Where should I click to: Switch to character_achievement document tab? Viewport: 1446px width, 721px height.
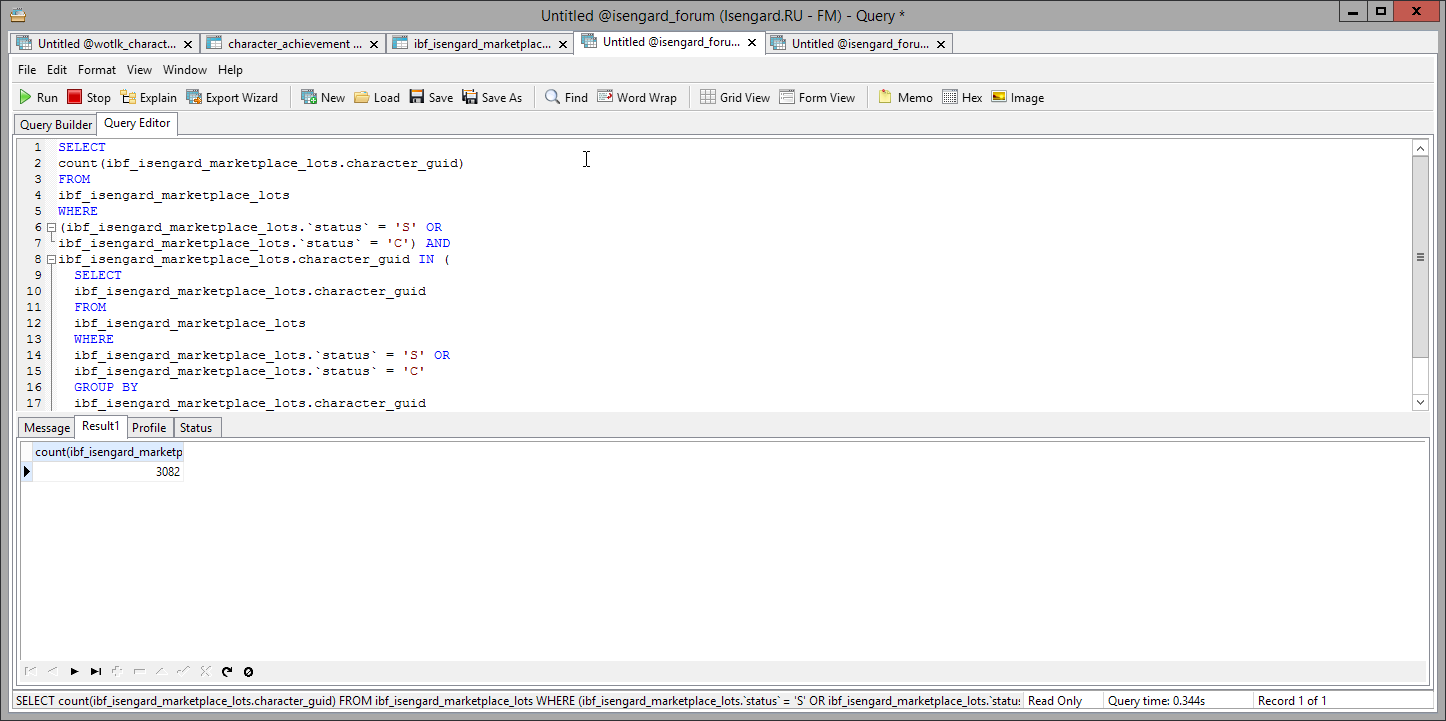click(294, 44)
